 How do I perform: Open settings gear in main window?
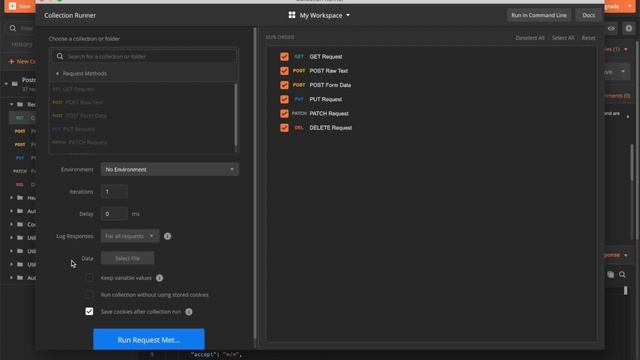coord(629,29)
